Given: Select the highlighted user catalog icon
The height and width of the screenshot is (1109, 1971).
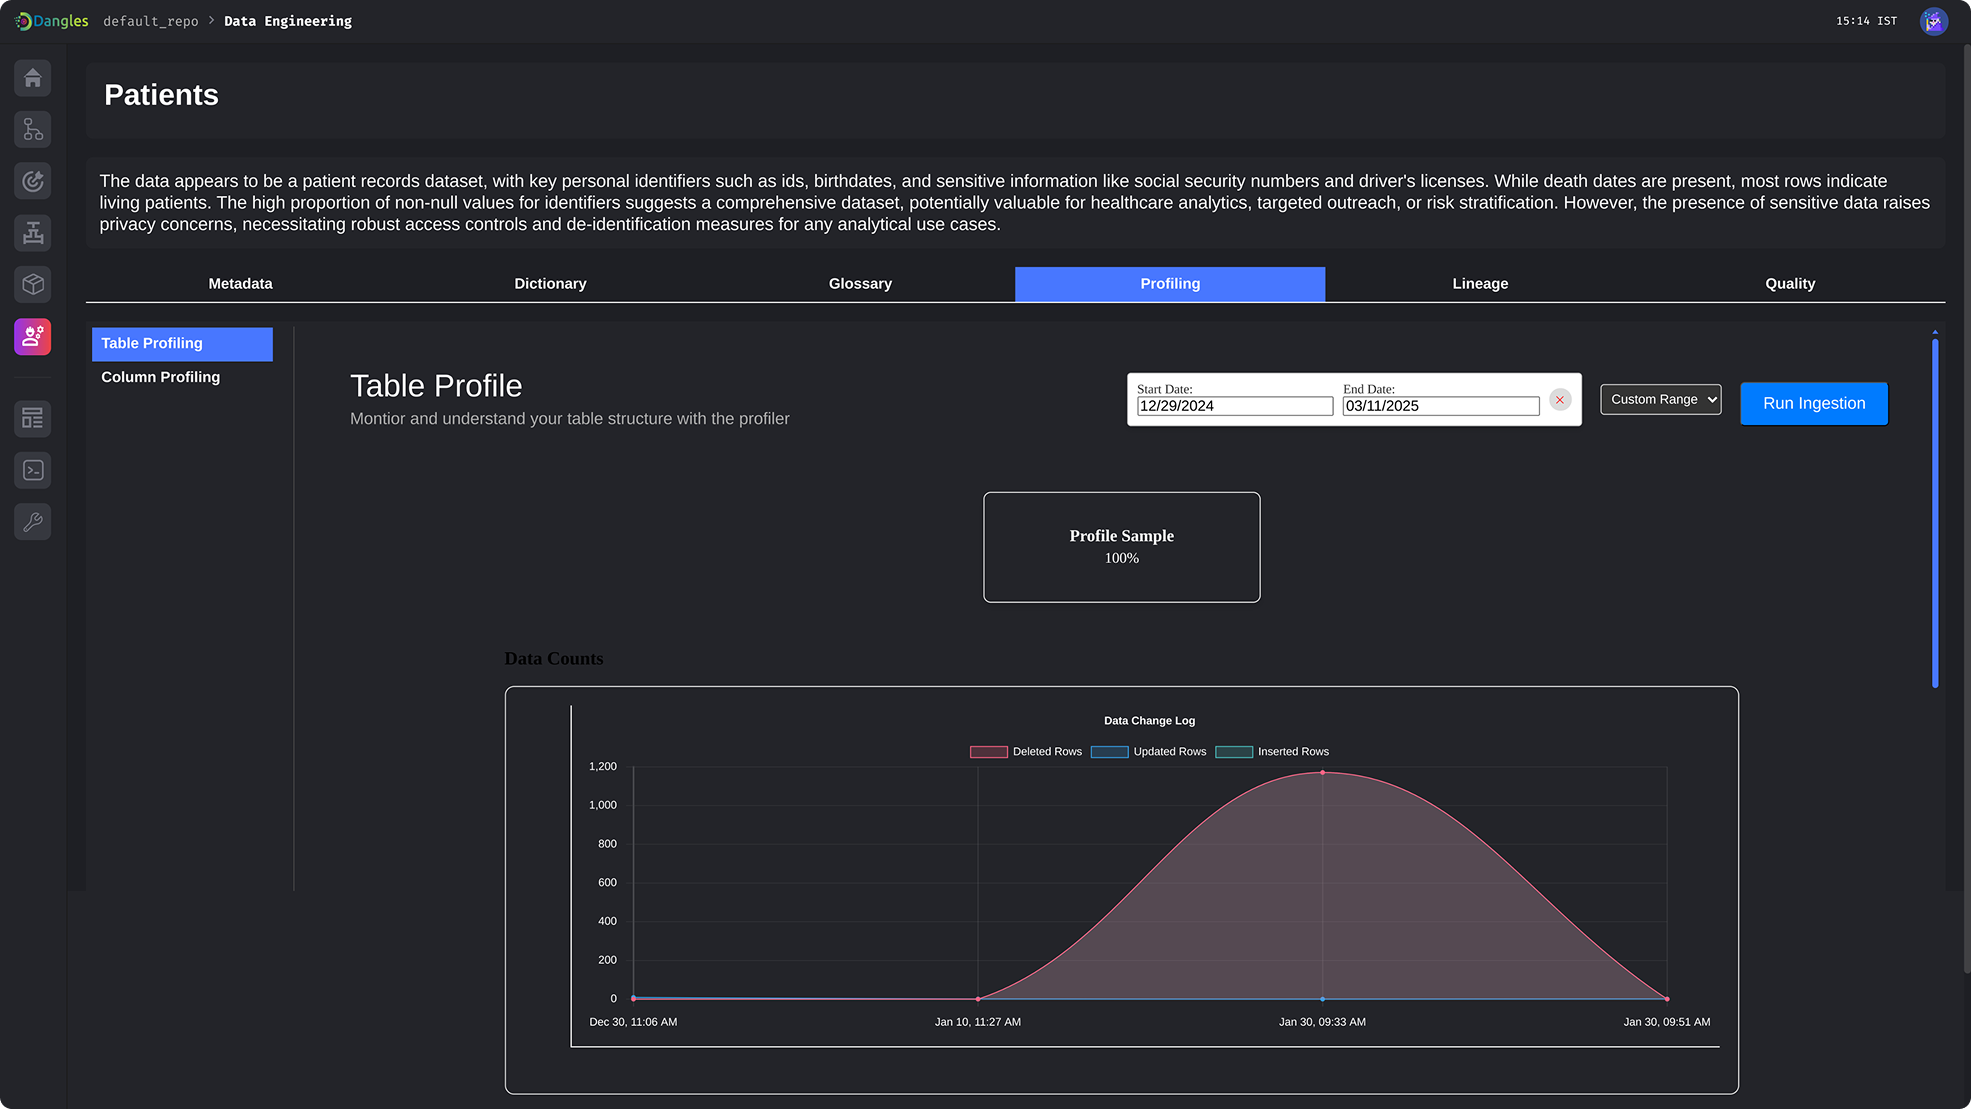Looking at the screenshot, I should (x=33, y=337).
